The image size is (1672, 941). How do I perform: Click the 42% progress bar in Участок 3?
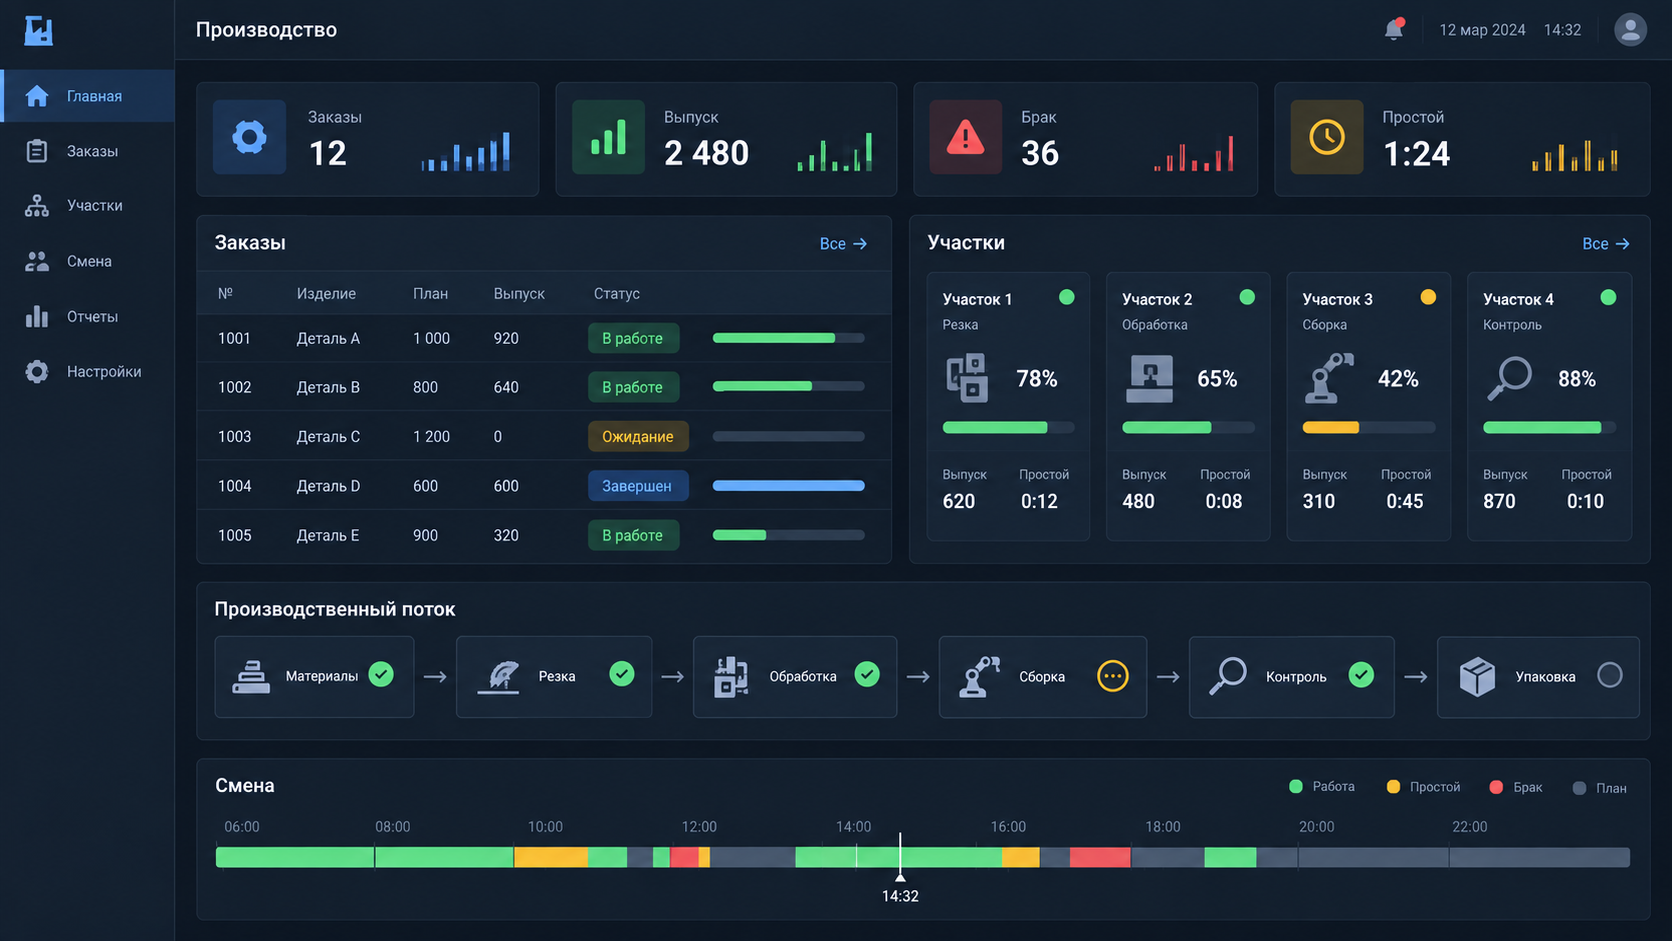(1368, 428)
